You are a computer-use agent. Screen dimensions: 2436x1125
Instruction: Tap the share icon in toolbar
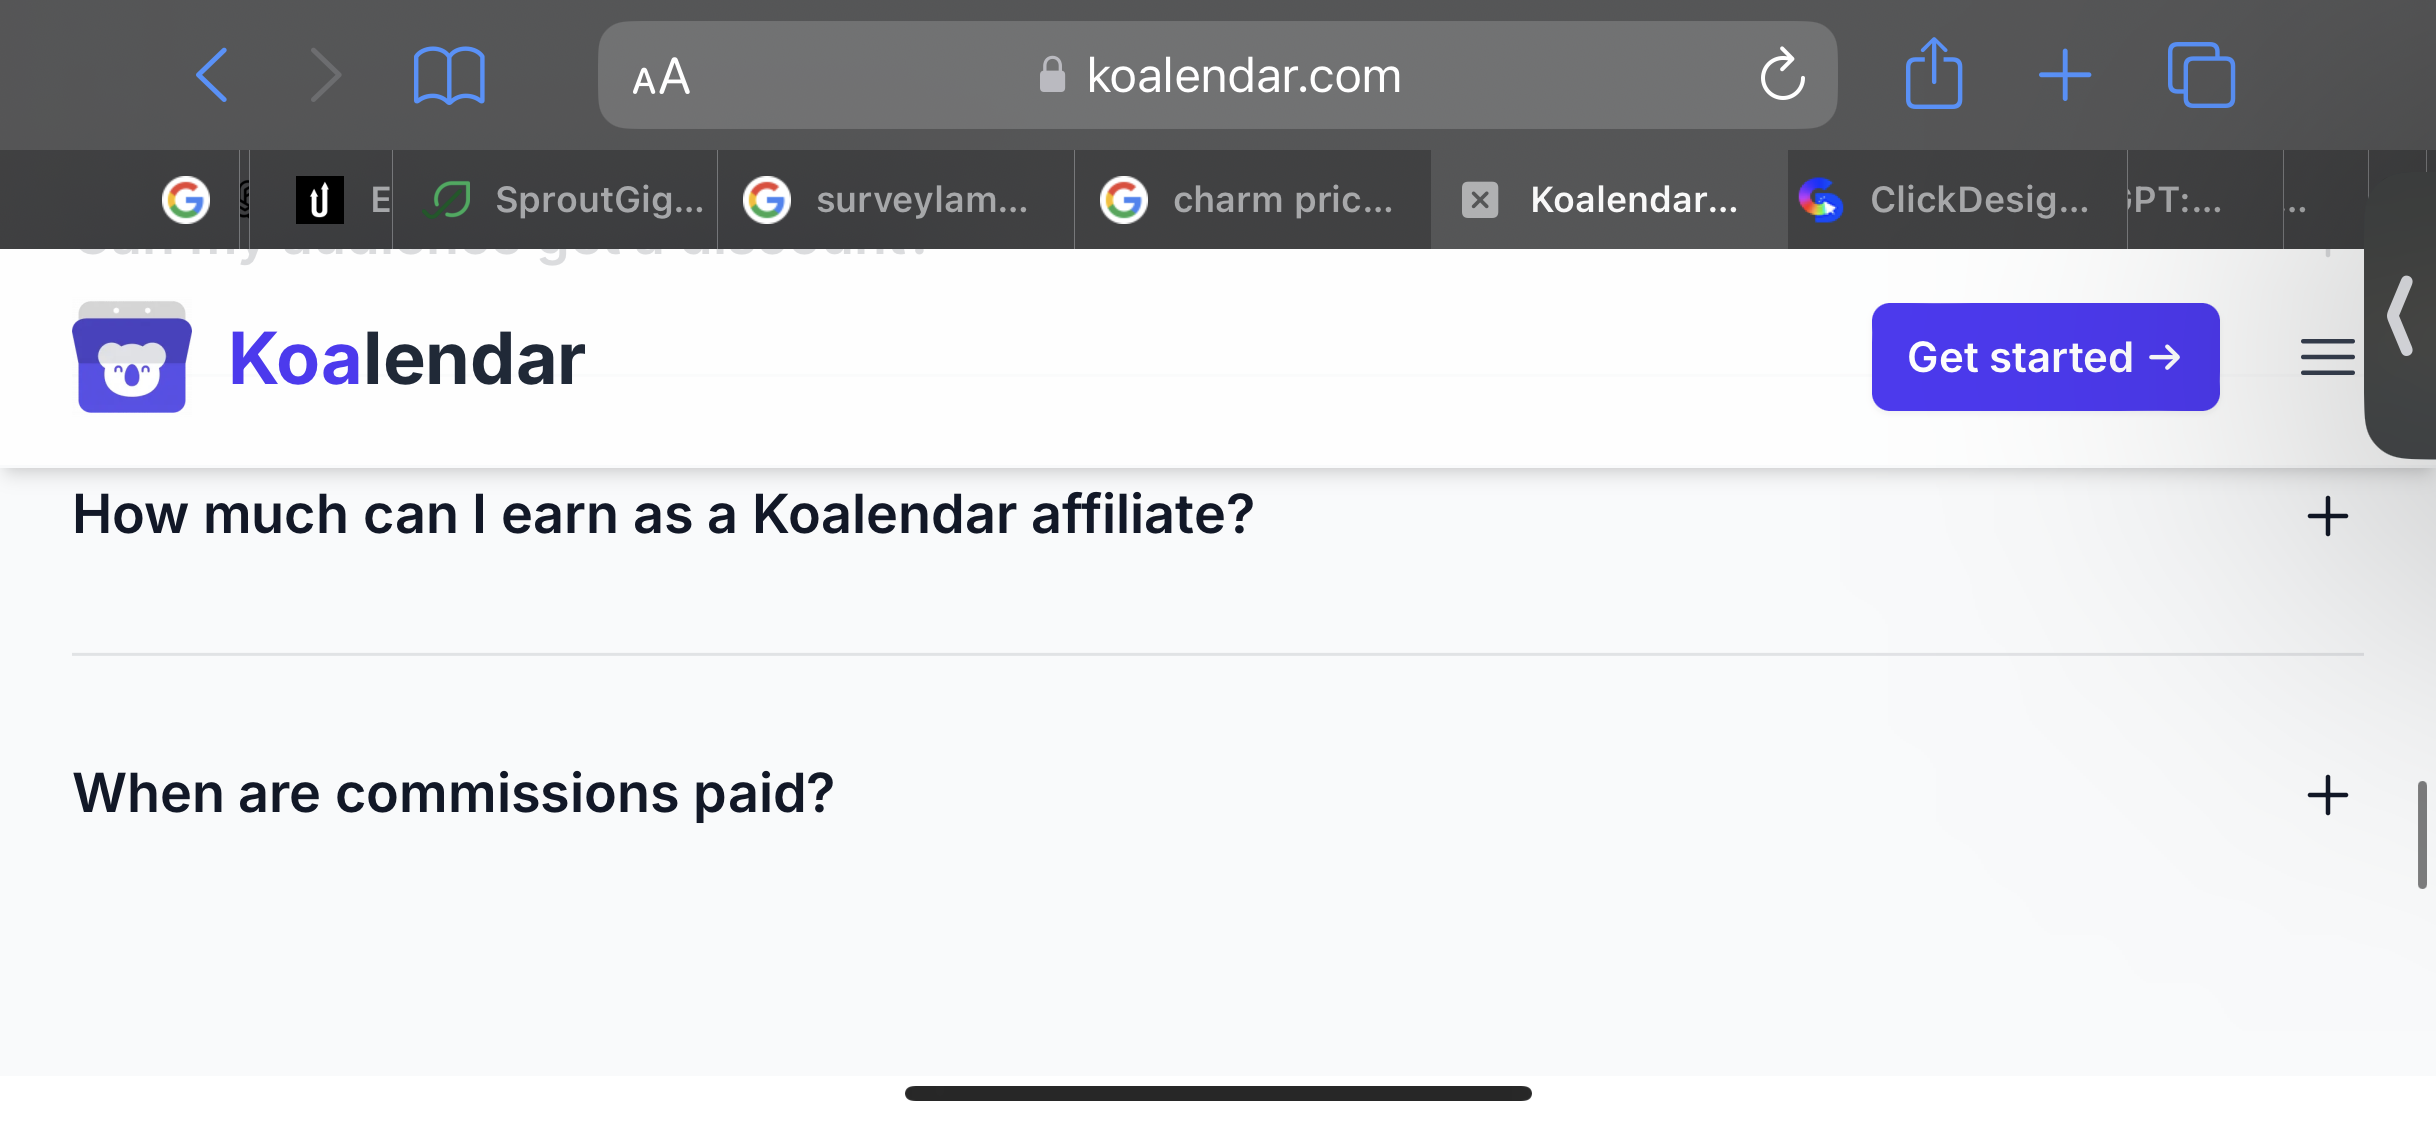pyautogui.click(x=1934, y=72)
